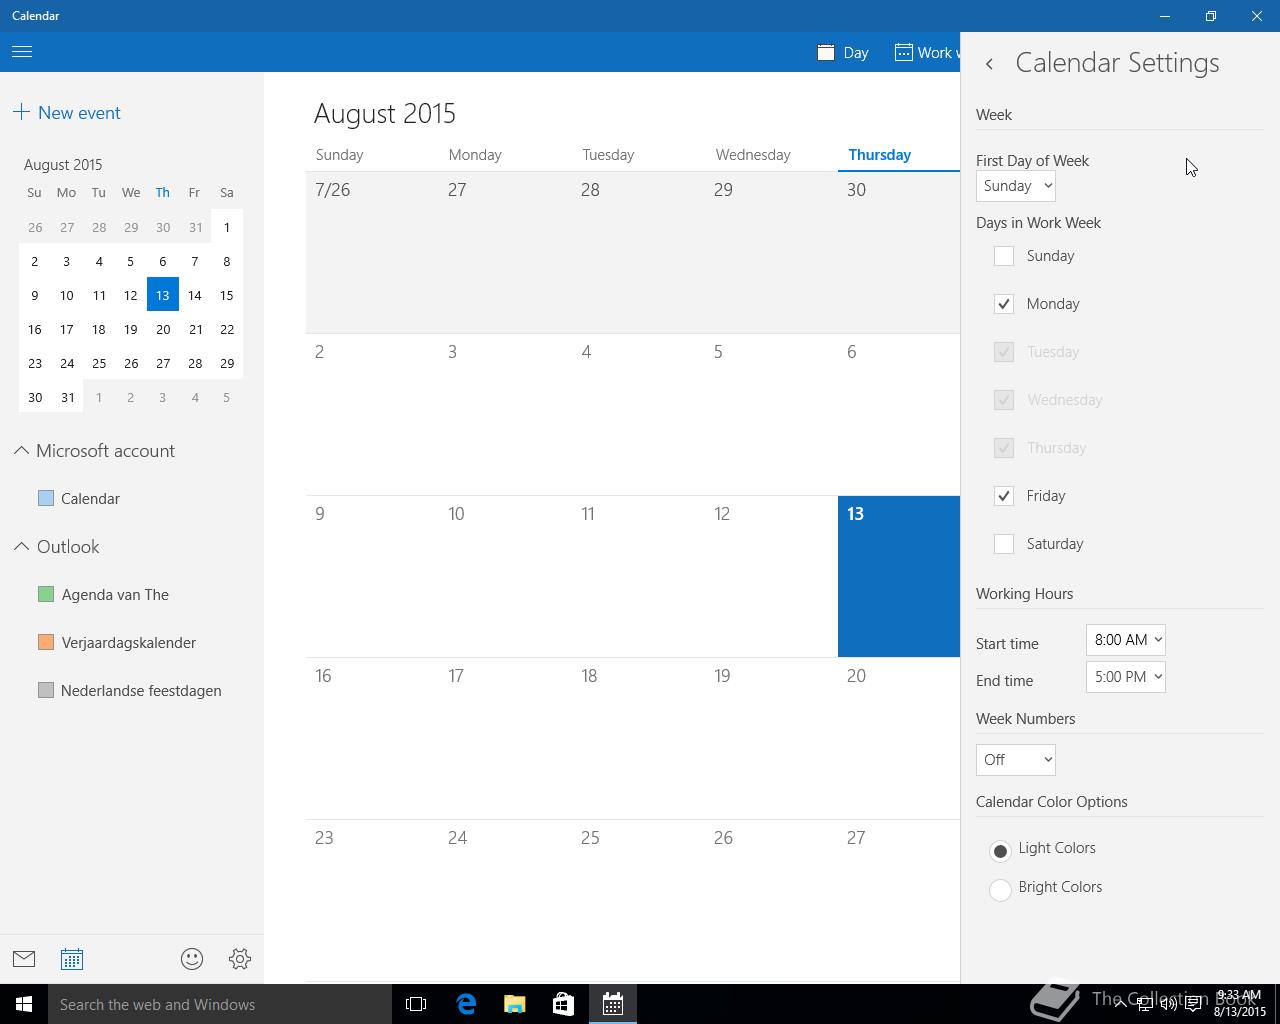Toggle the Wednesday work week checkbox
Screen dimensions: 1280x1024
pyautogui.click(x=1004, y=400)
